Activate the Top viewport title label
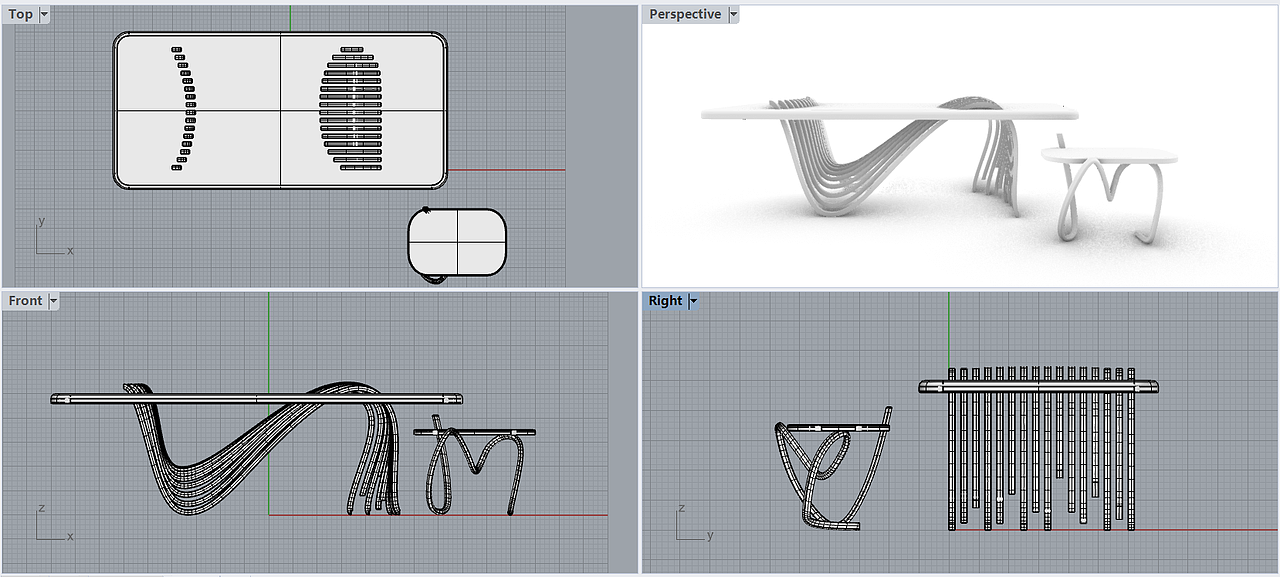Screen dimensions: 1280x577 click(20, 14)
